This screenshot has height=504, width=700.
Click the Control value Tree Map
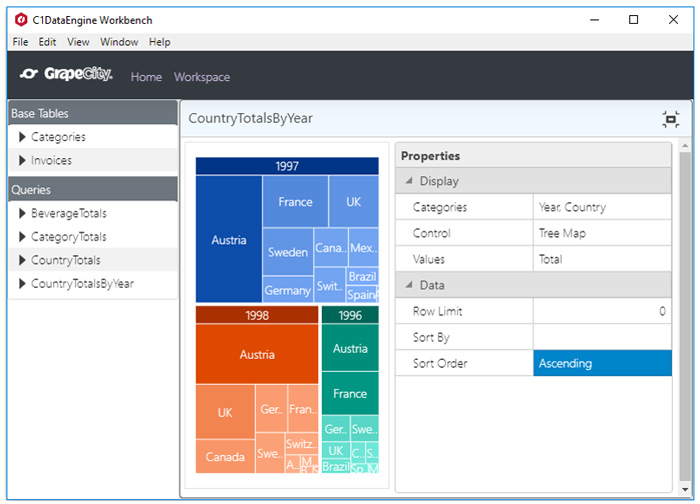click(602, 233)
